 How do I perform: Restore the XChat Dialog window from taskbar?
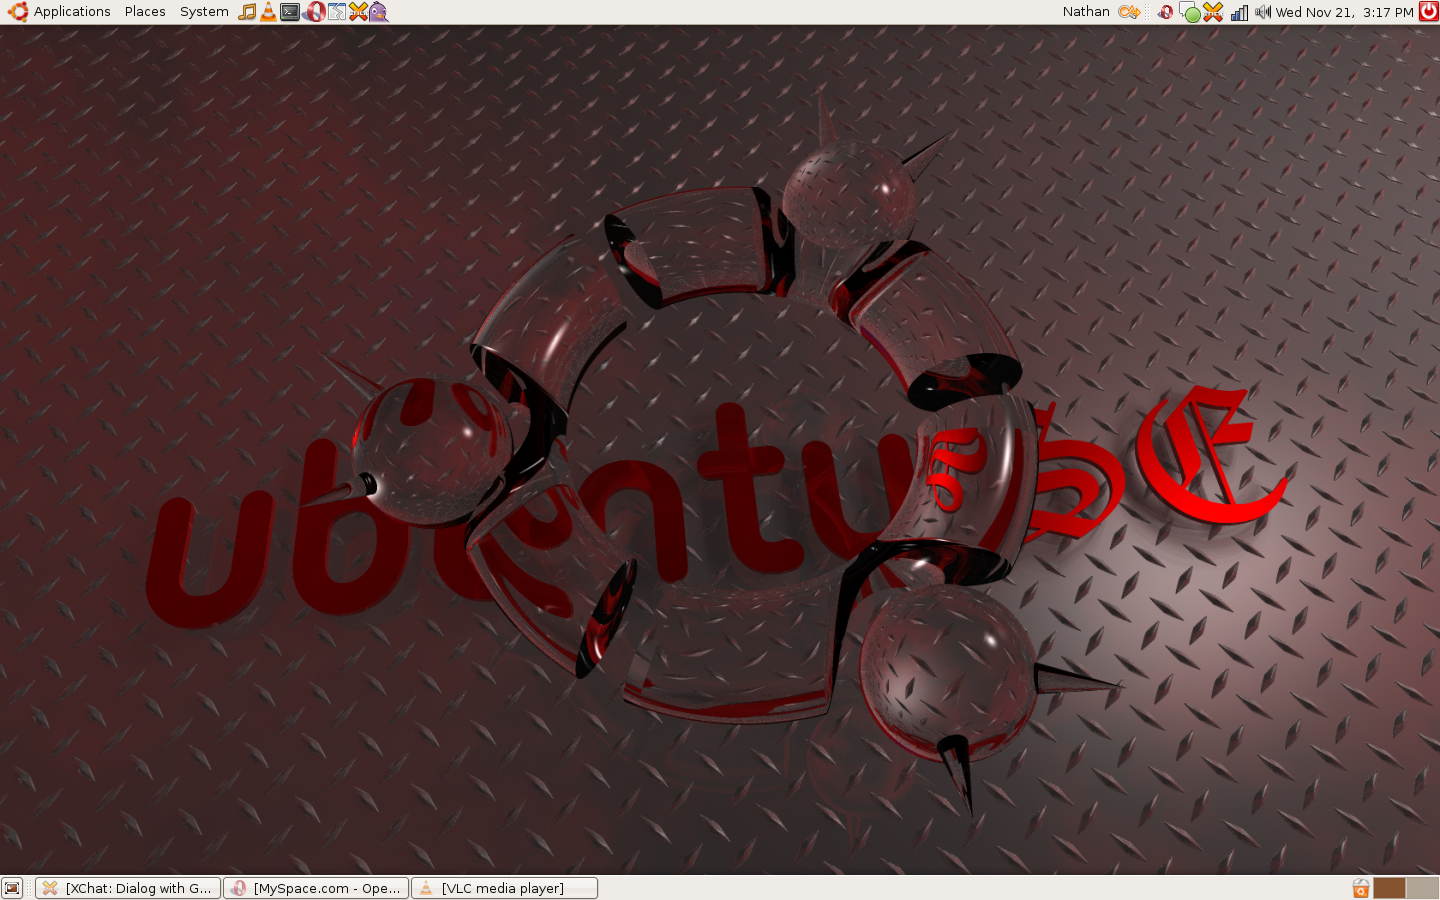pos(128,888)
